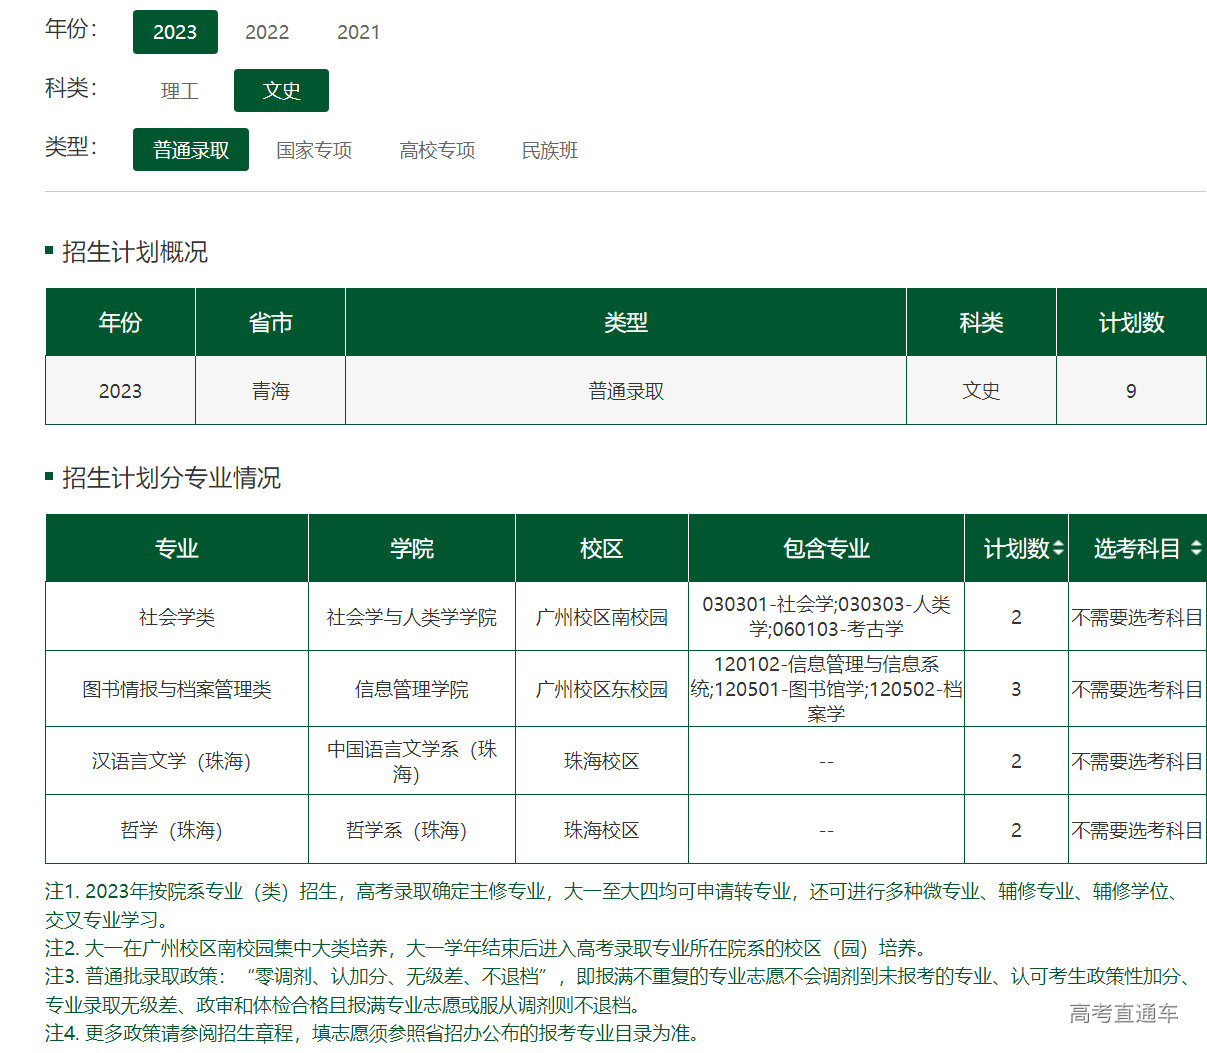This screenshot has height=1053, width=1207.
Task: Switch to year 2022
Action: click(x=267, y=32)
